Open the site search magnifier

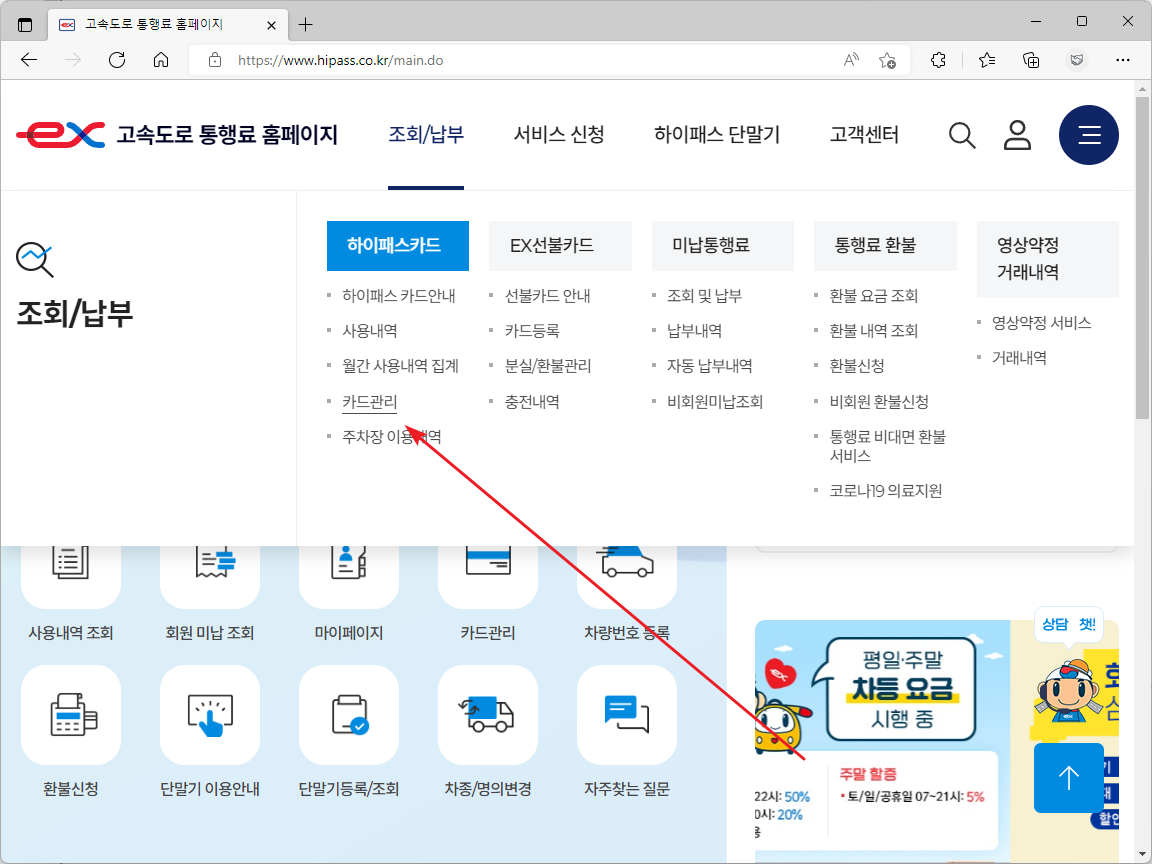962,135
